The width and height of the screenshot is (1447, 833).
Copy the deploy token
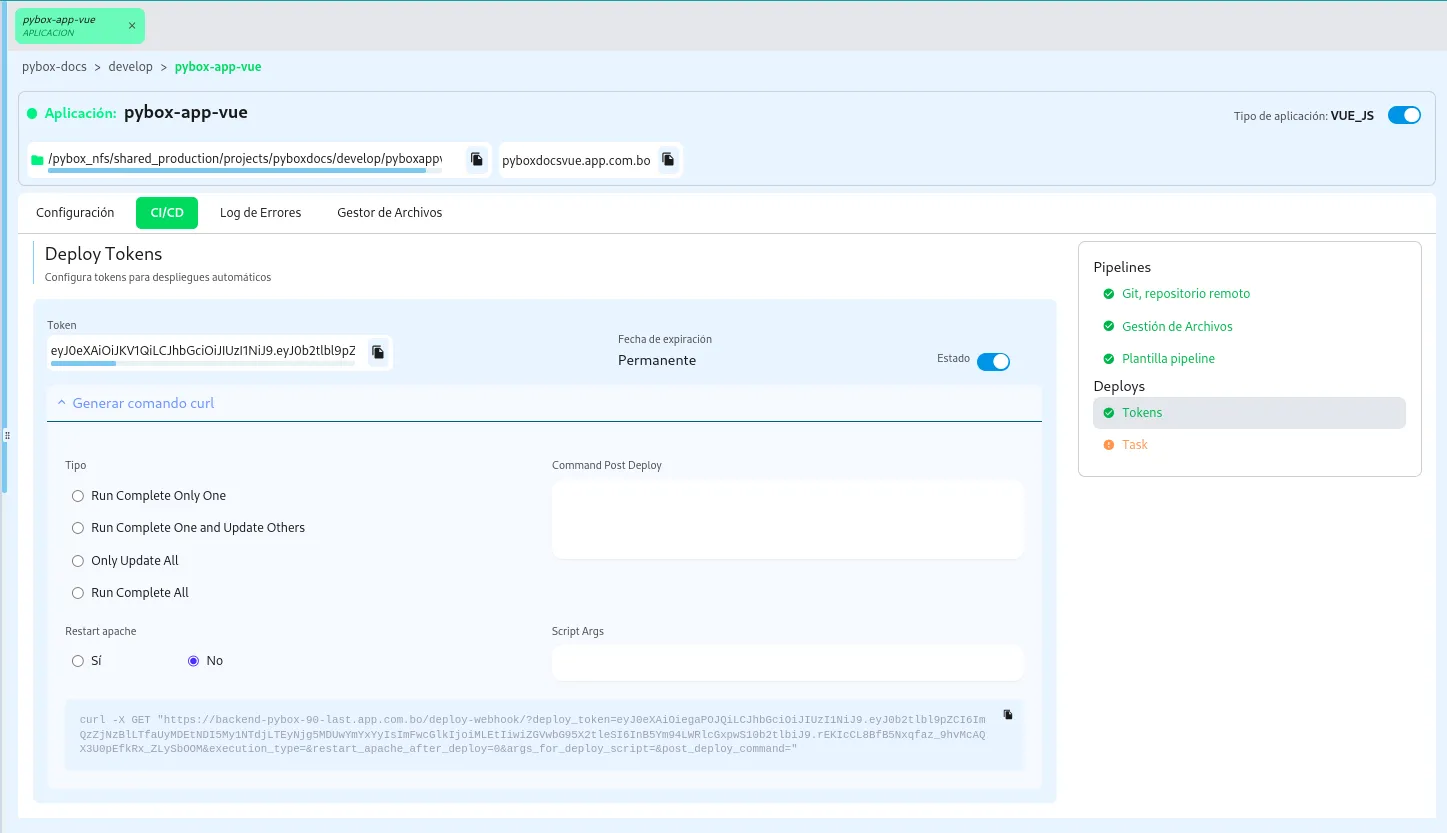(378, 351)
